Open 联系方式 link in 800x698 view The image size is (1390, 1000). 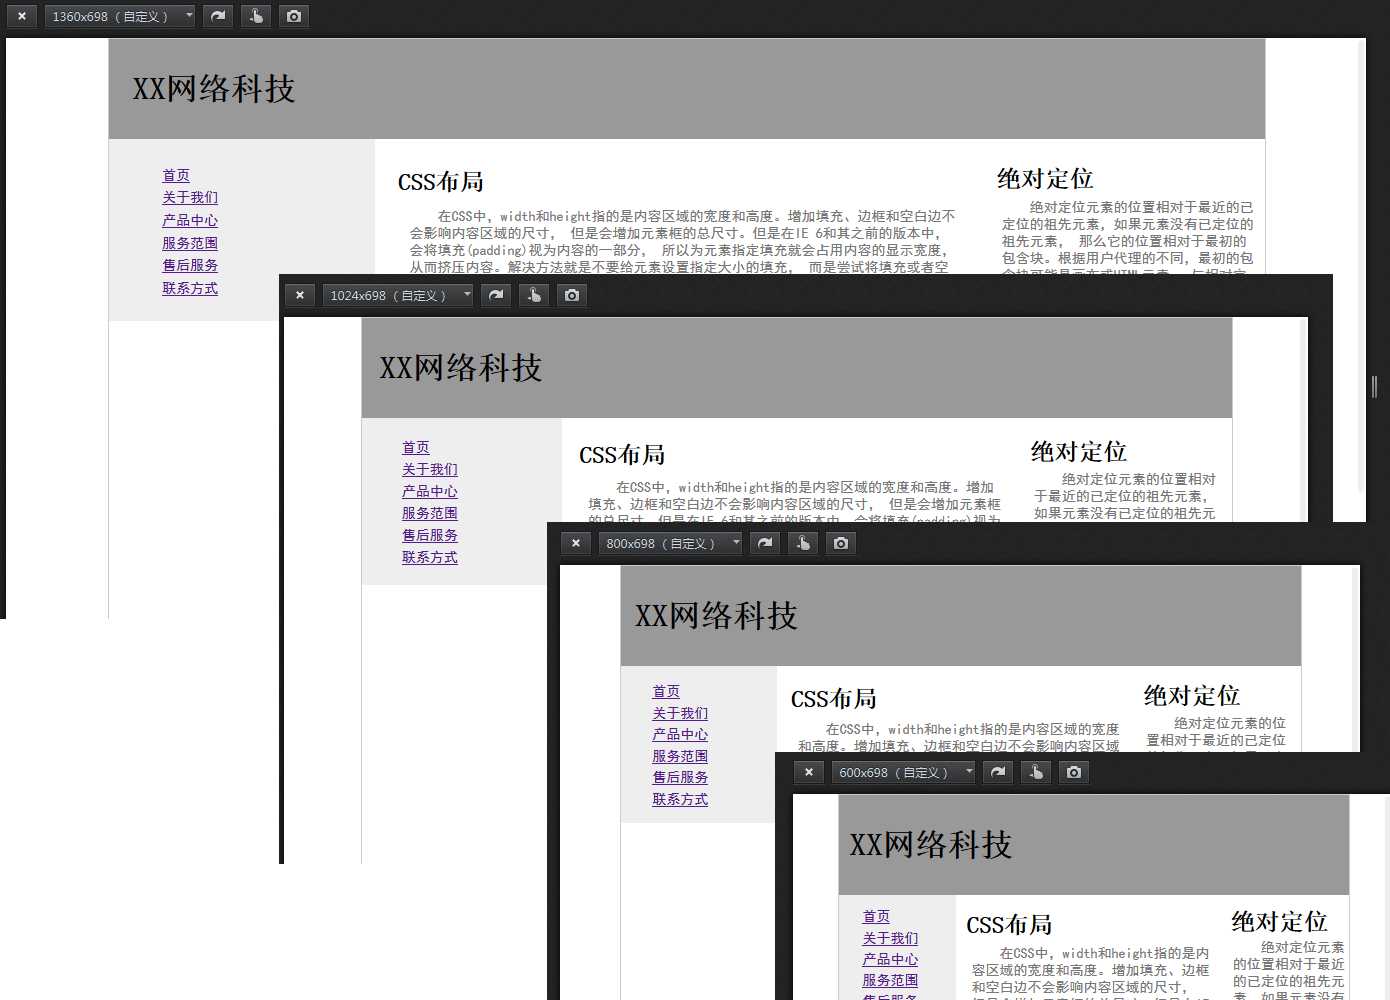tap(680, 799)
